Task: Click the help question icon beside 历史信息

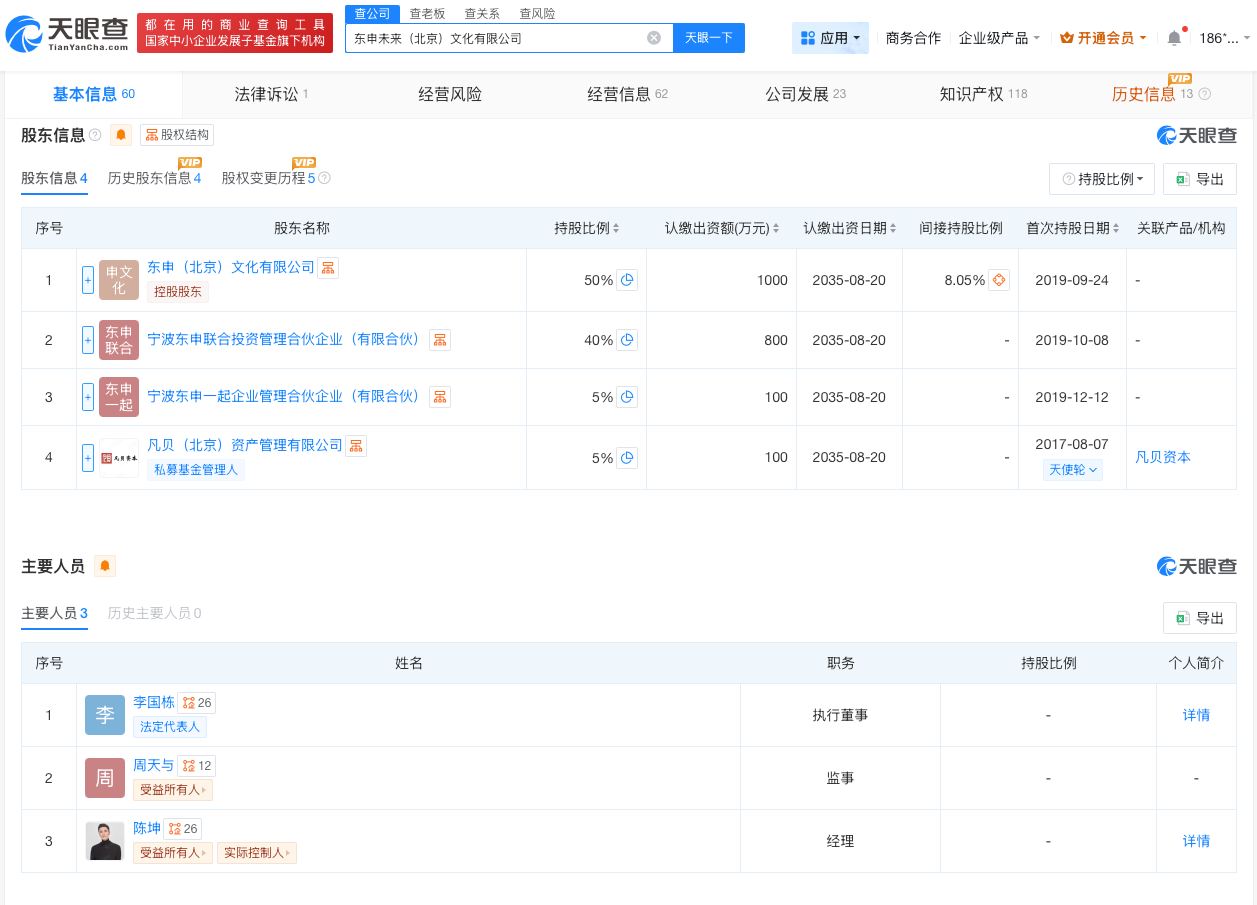Action: (1204, 94)
